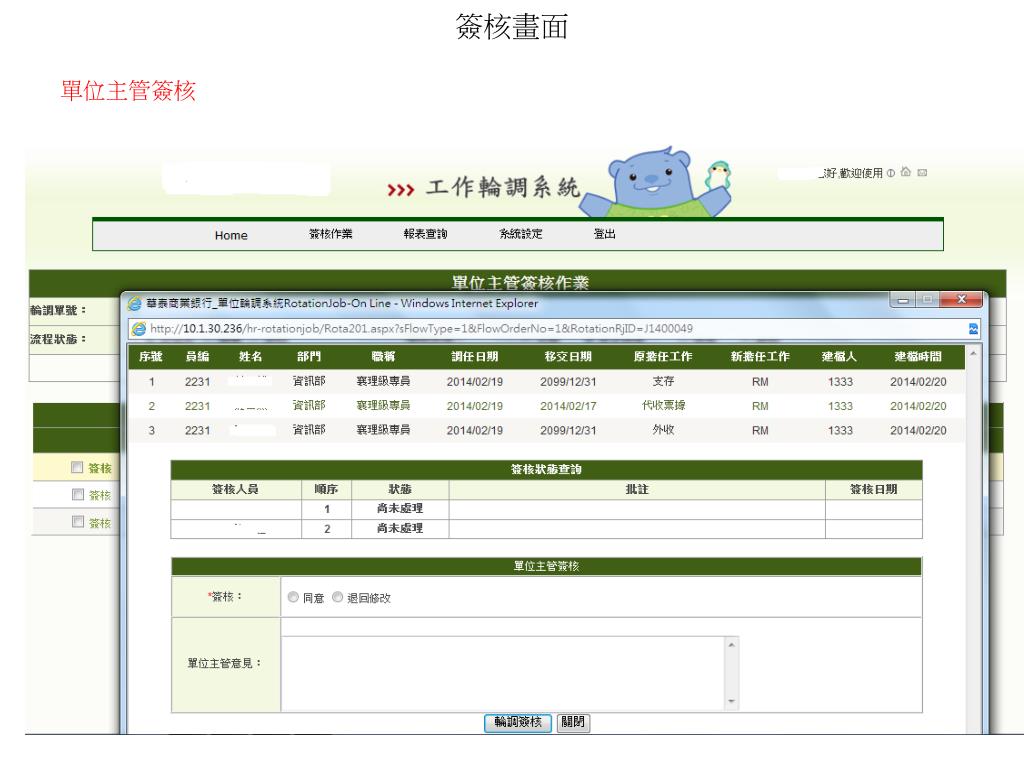Click the 簽核人員 column header
This screenshot has width=1024, height=768.
235,489
